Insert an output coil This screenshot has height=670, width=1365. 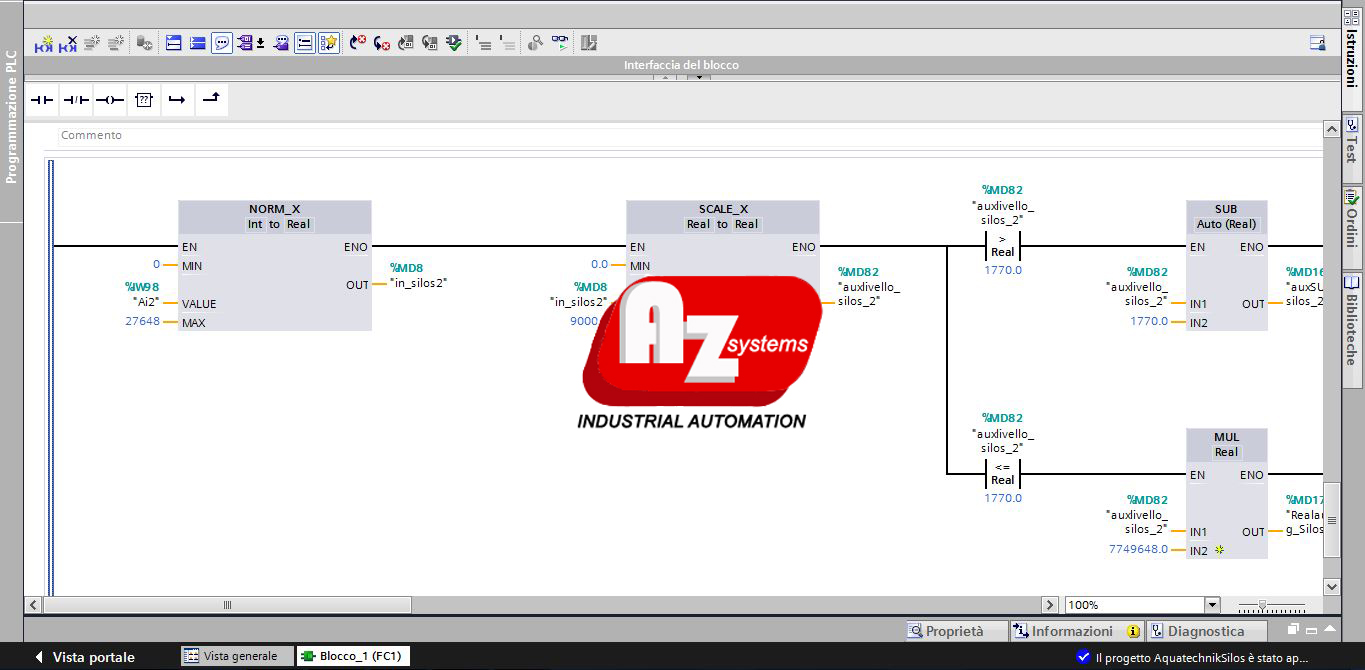click(110, 100)
